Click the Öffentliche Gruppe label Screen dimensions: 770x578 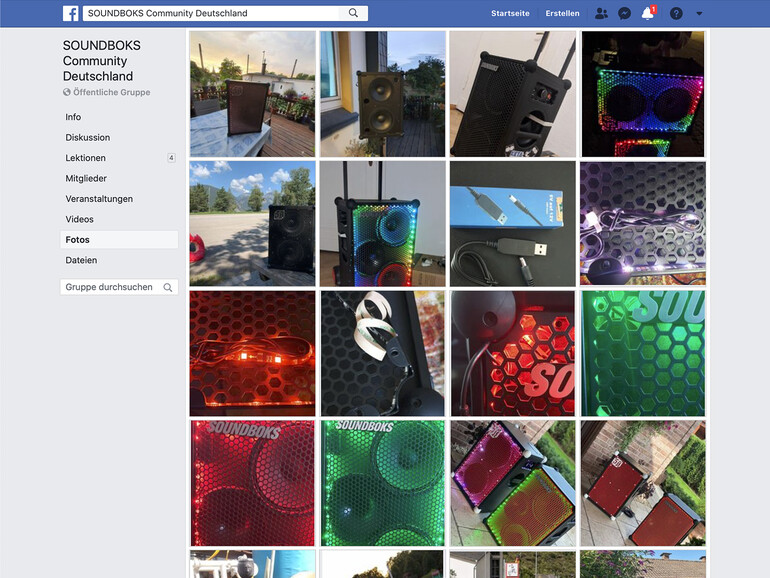coord(111,92)
